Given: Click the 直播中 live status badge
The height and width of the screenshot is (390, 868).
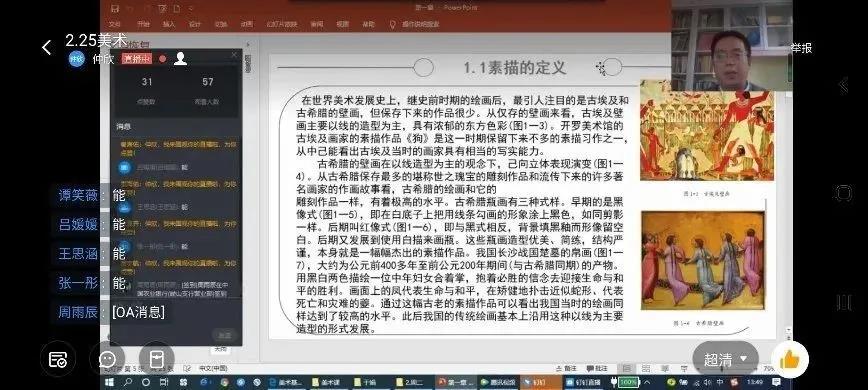Looking at the screenshot, I should pyautogui.click(x=137, y=59).
